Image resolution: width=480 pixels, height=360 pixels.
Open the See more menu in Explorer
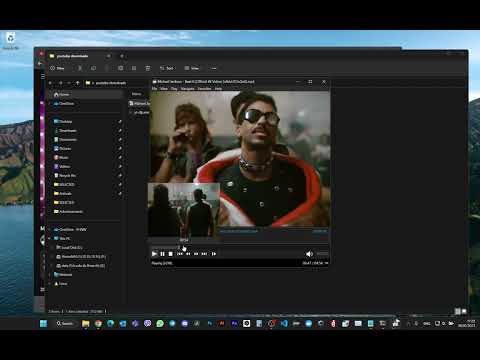(x=214, y=68)
